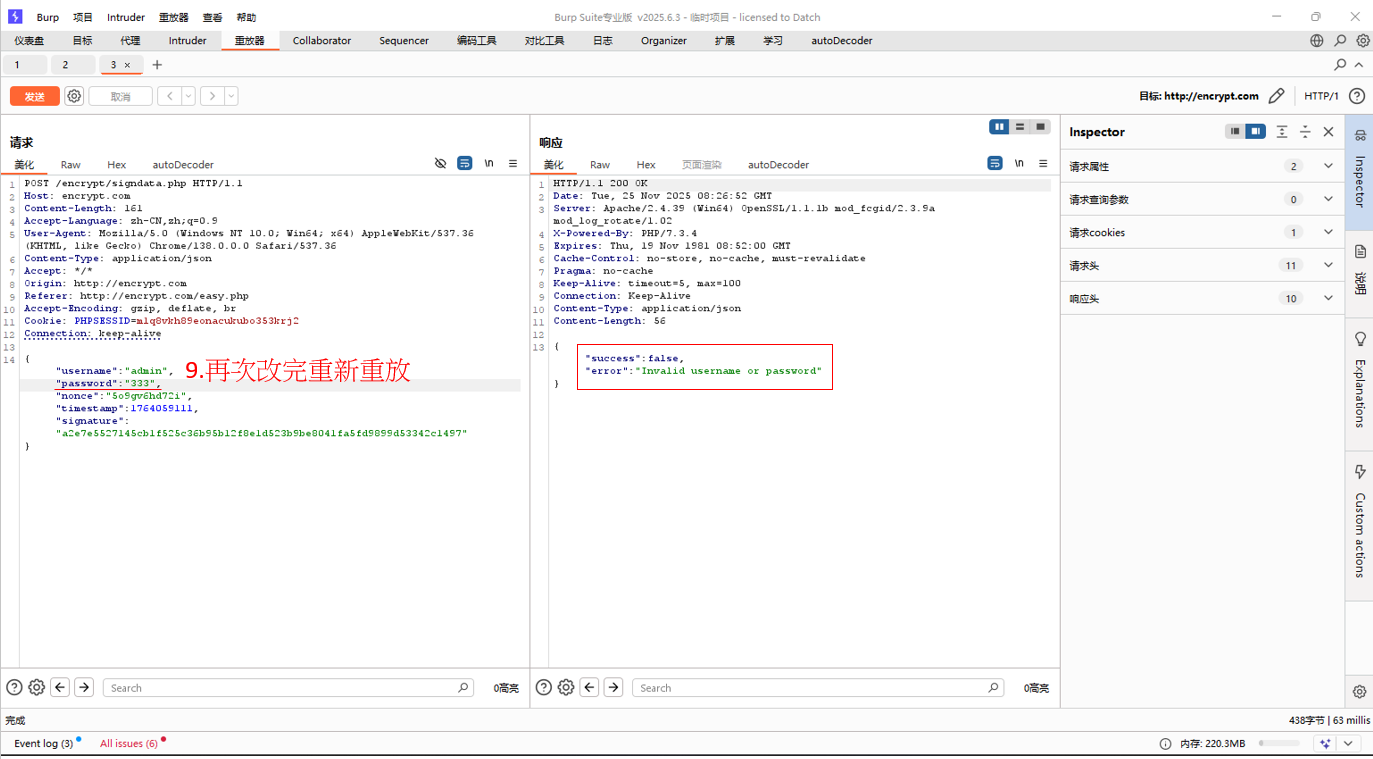
Task: Edit the target with the pencil icon
Action: [x=1276, y=96]
